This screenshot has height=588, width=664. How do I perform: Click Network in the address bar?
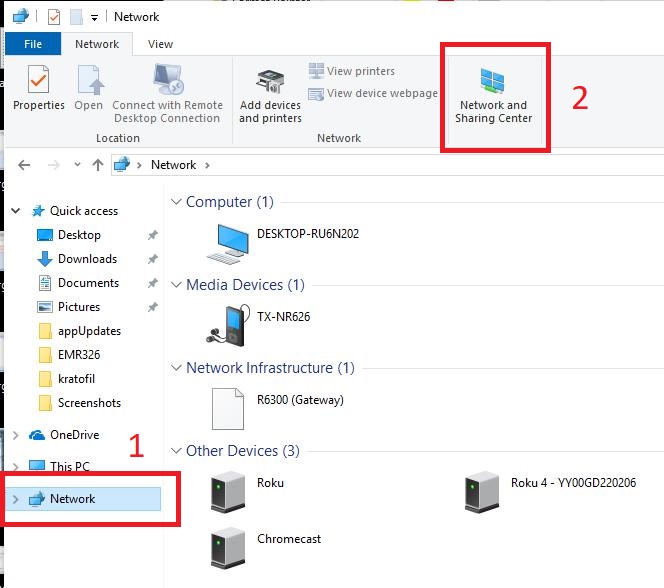pyautogui.click(x=174, y=165)
